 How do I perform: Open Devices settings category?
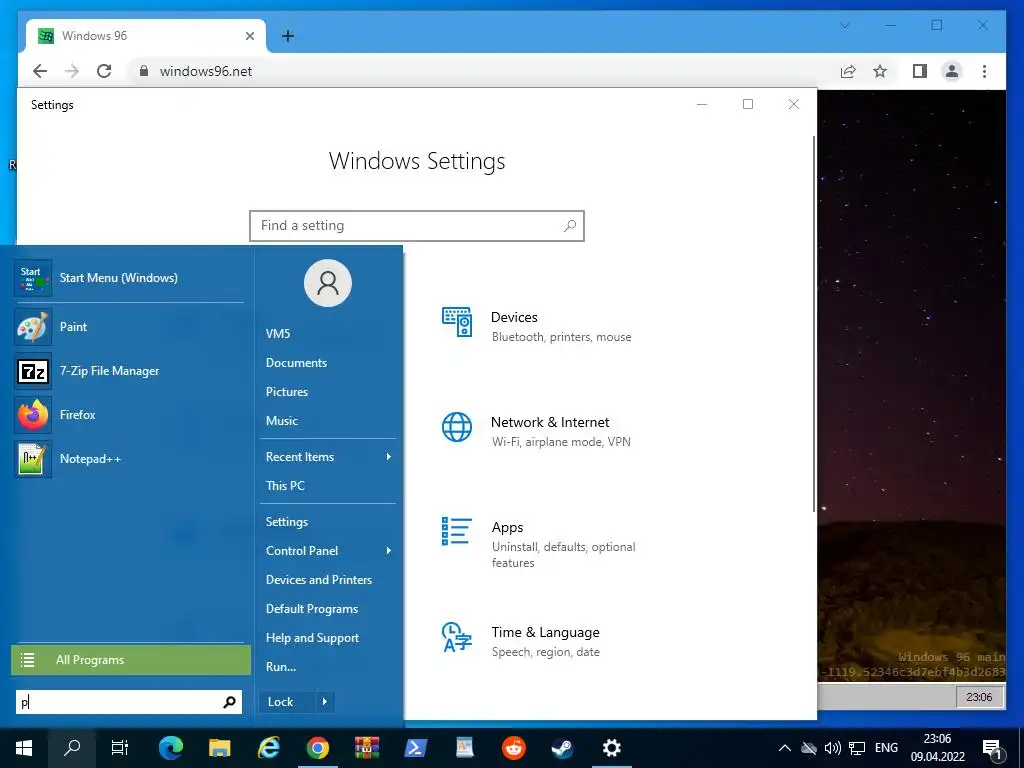pyautogui.click(x=537, y=326)
